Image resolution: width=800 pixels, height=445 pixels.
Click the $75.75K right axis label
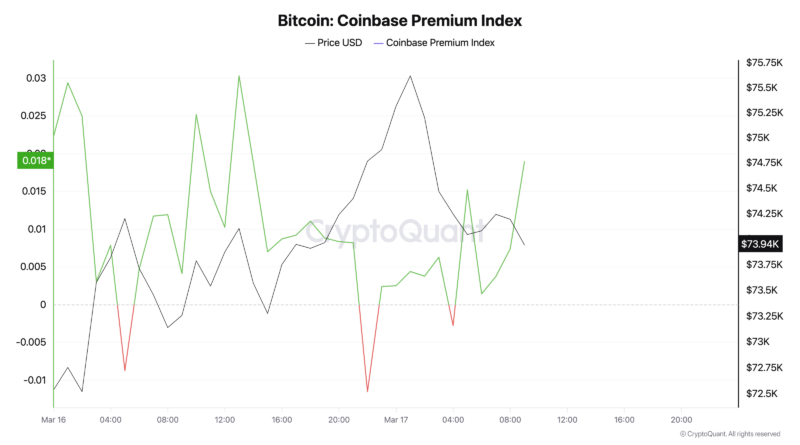[762, 62]
